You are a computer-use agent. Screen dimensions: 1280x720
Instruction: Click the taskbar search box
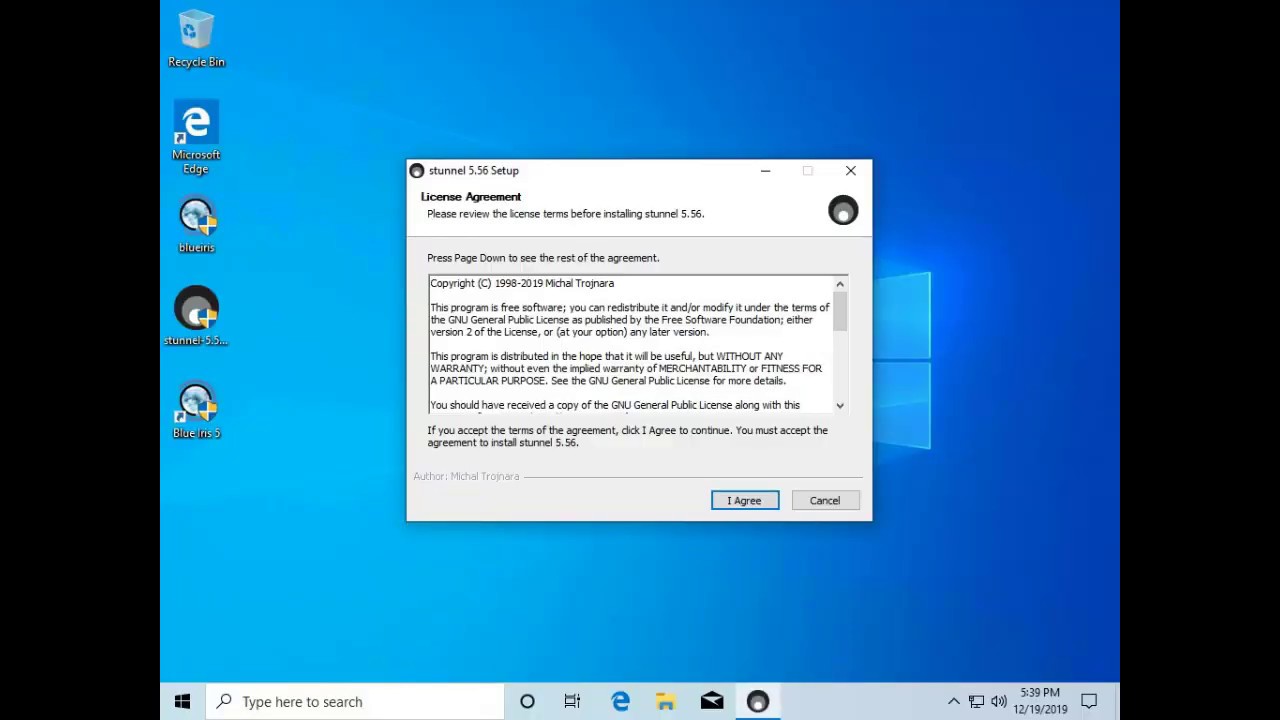point(355,702)
